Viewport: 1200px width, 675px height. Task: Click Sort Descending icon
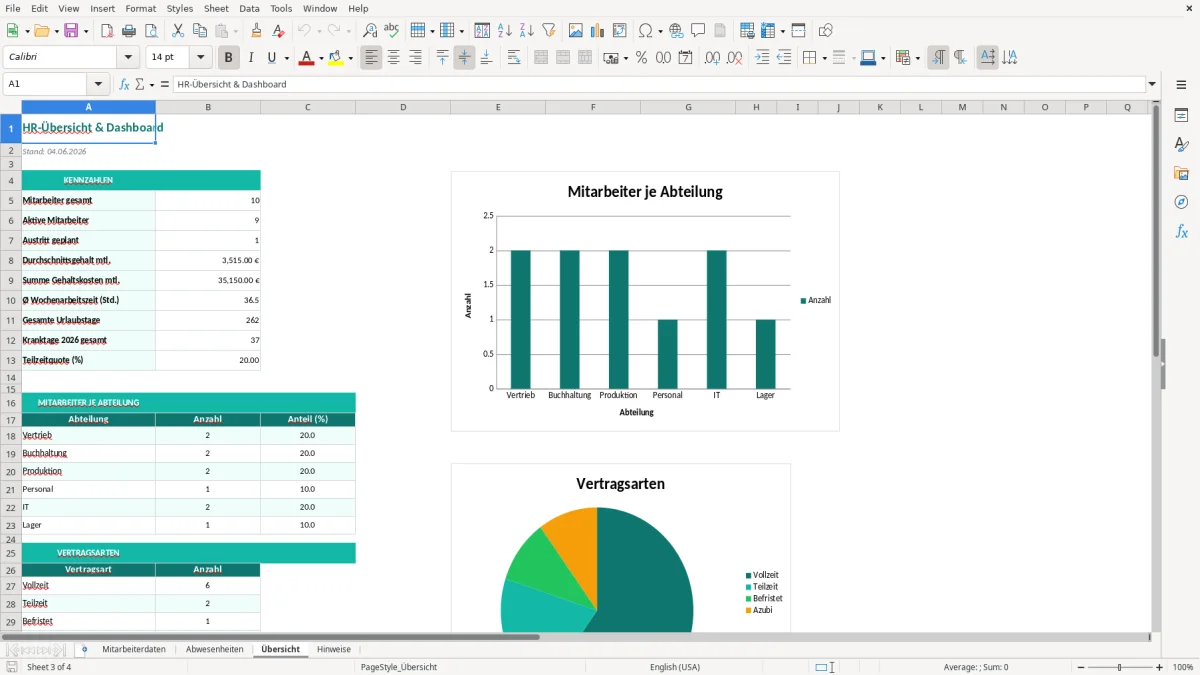point(527,31)
